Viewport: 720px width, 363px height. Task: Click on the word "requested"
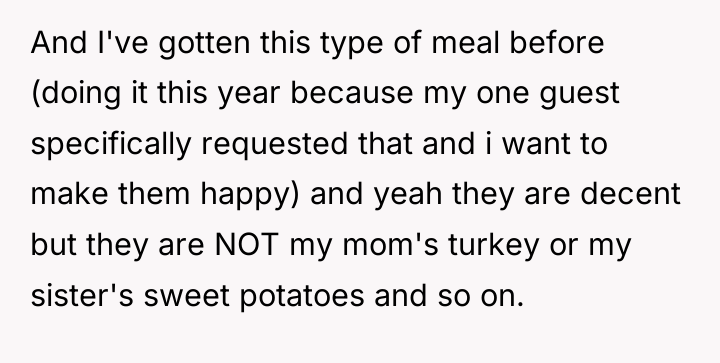(275, 145)
